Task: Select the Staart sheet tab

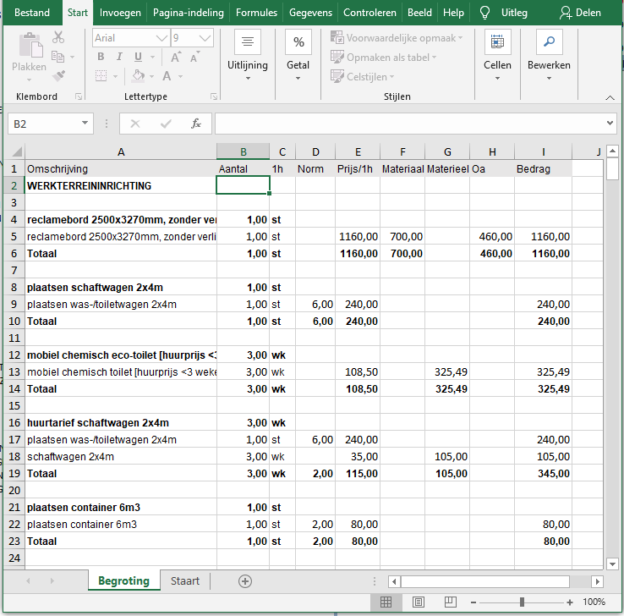Action: pos(185,581)
